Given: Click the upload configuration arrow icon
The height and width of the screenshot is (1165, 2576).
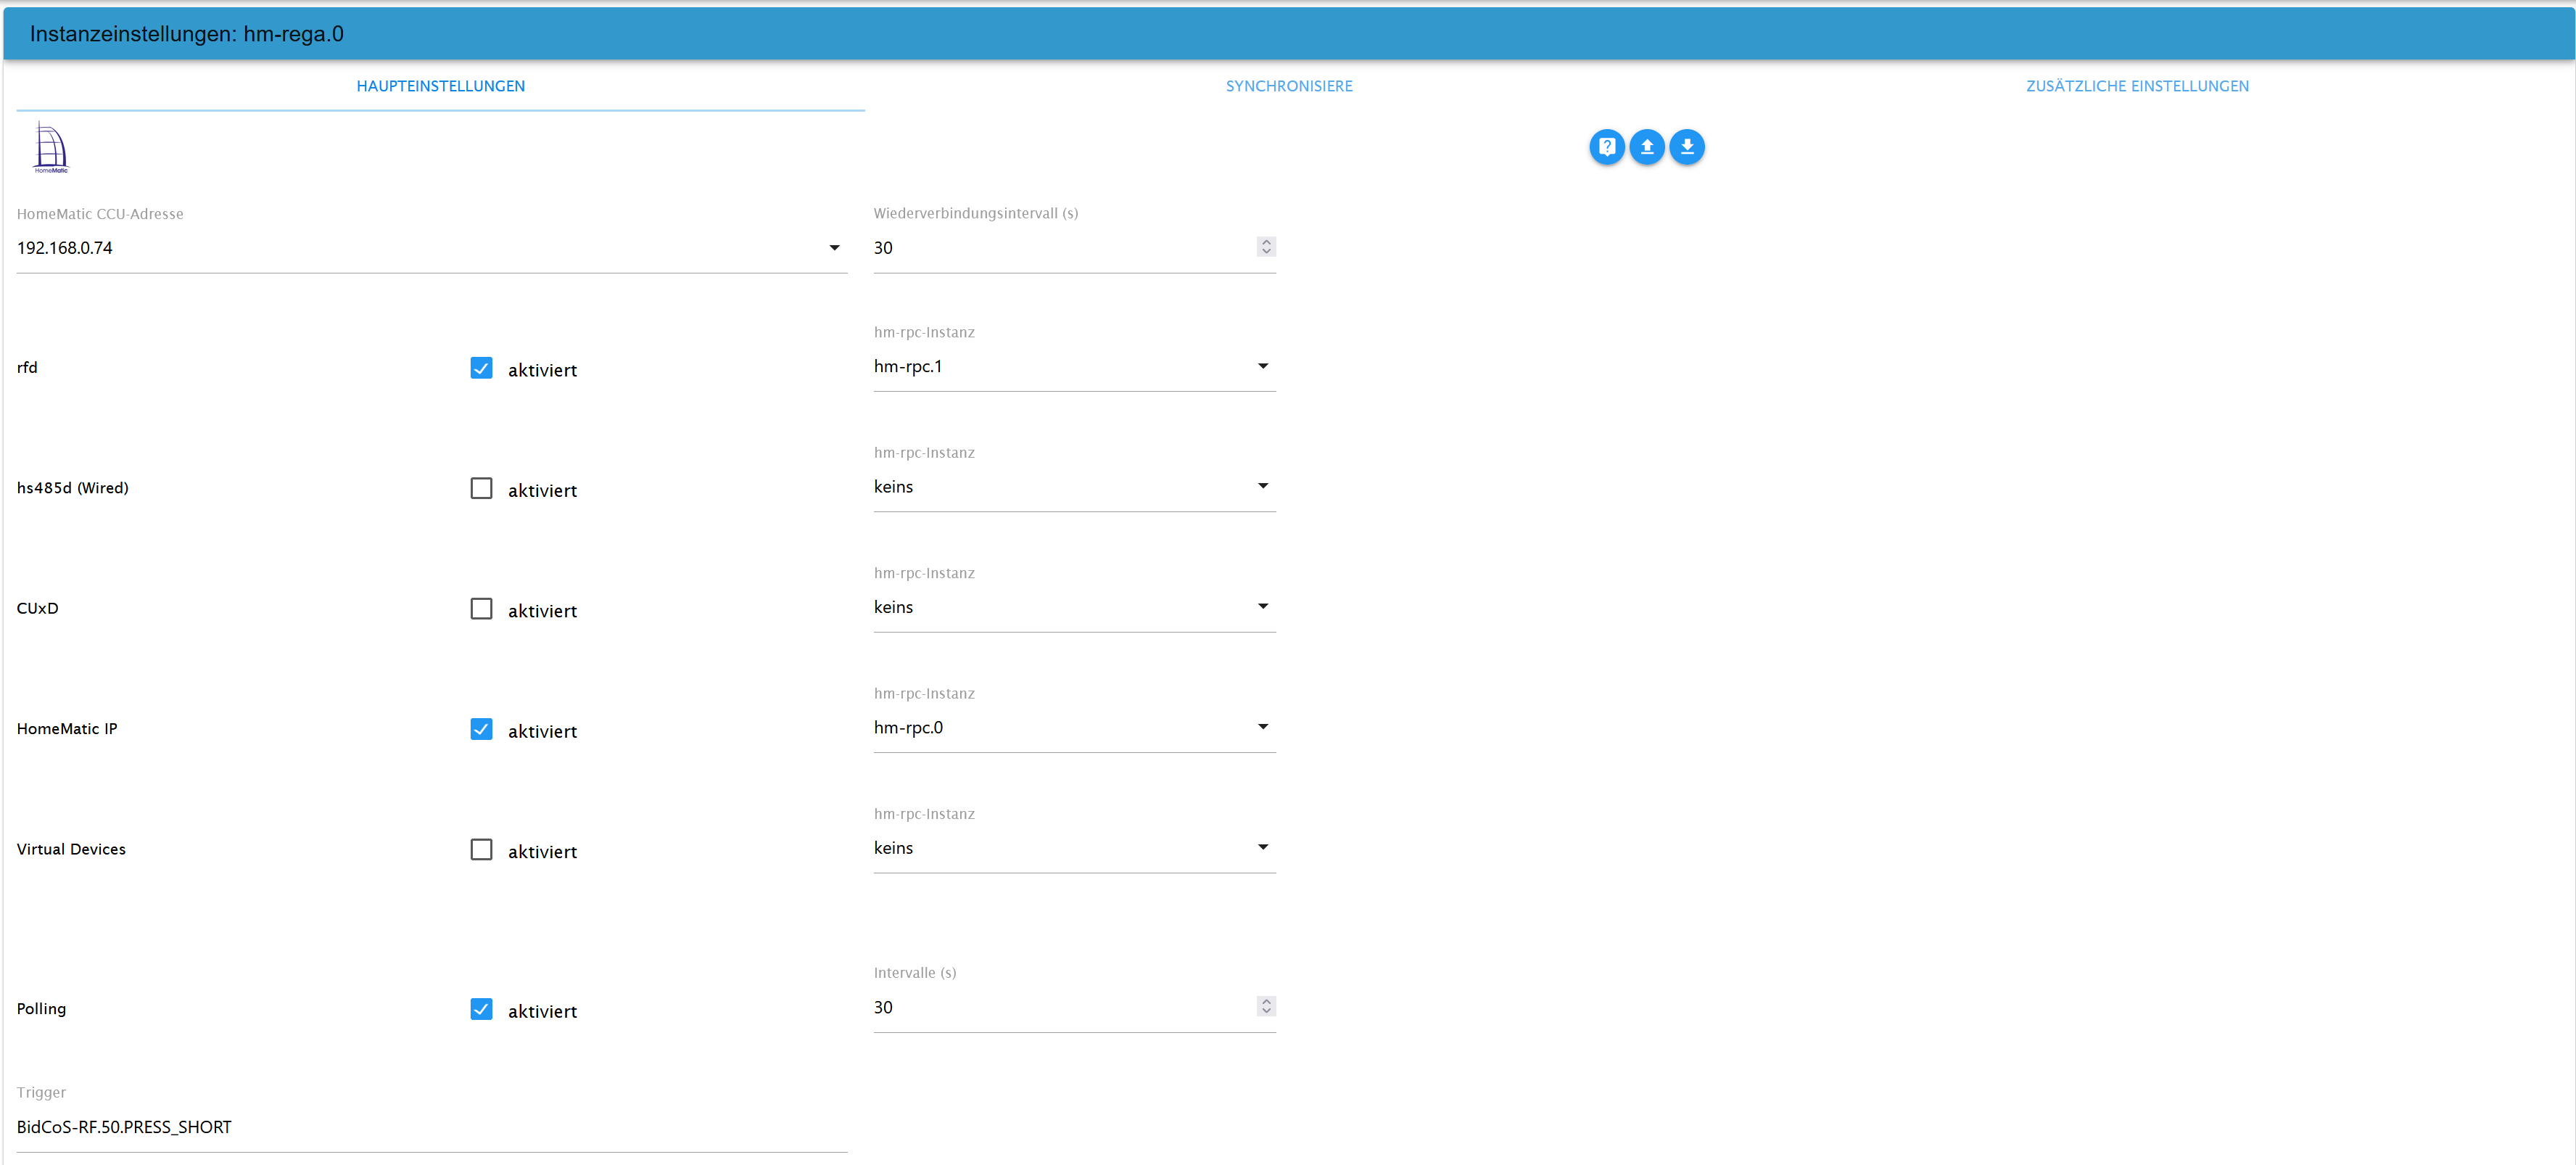Looking at the screenshot, I should point(1646,147).
